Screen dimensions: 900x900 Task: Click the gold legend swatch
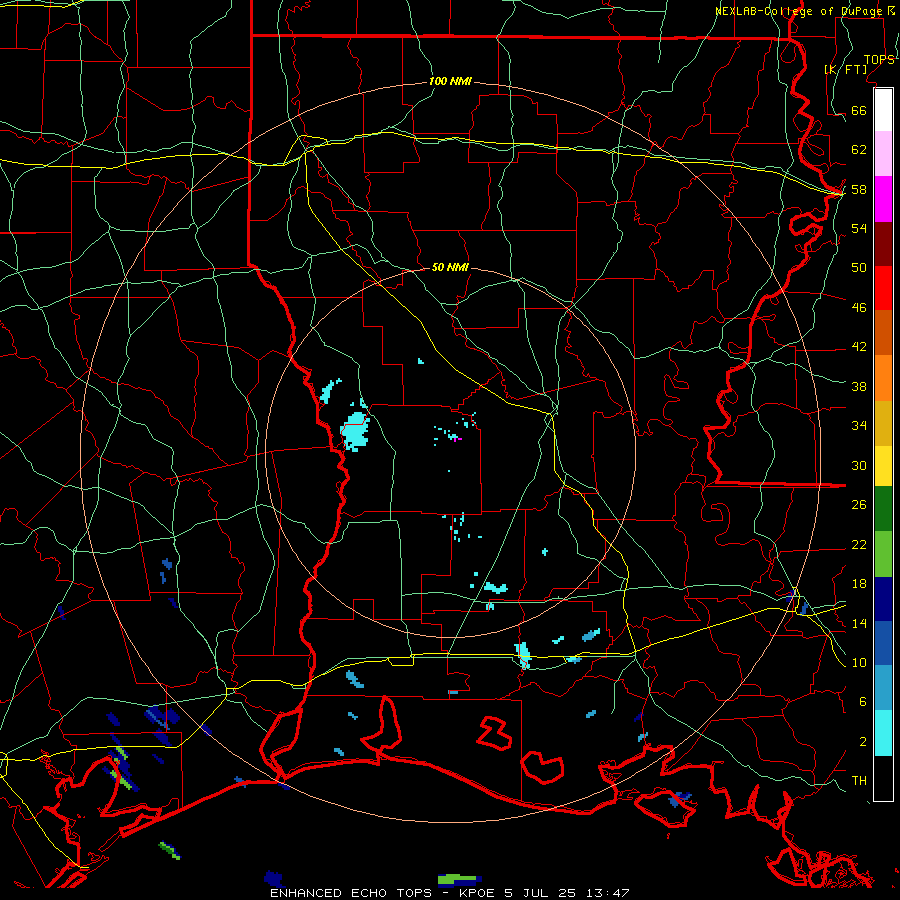pyautogui.click(x=883, y=424)
